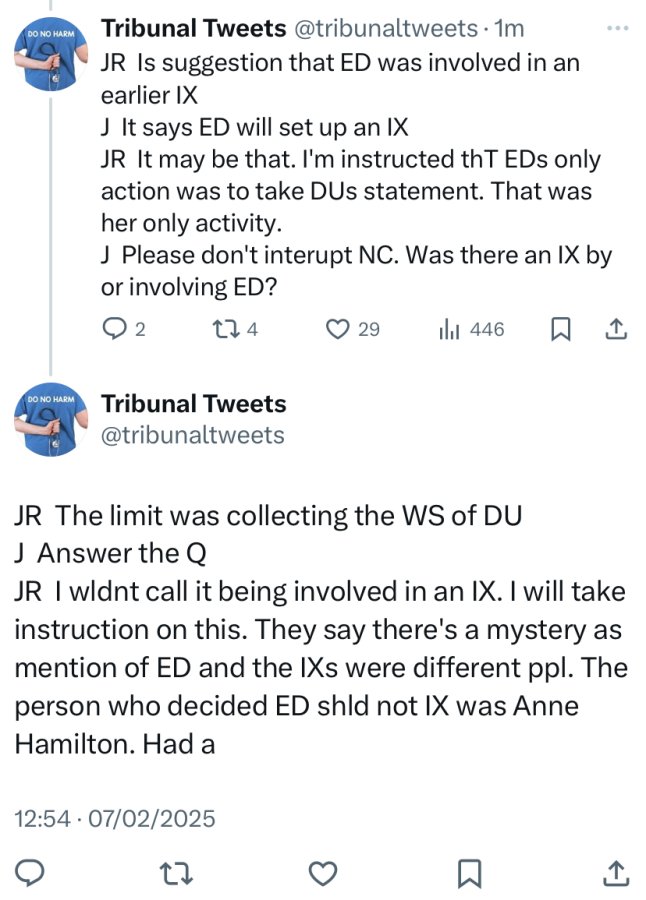Repost the main tweet

pos(176,874)
